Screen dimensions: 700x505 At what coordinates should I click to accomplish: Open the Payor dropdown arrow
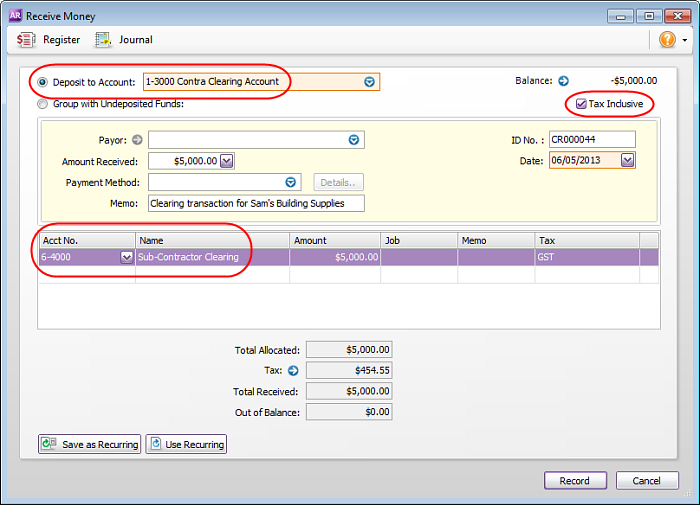coord(354,140)
